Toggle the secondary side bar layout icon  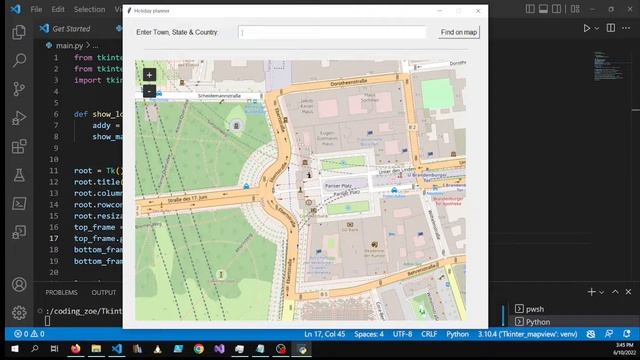point(556,9)
